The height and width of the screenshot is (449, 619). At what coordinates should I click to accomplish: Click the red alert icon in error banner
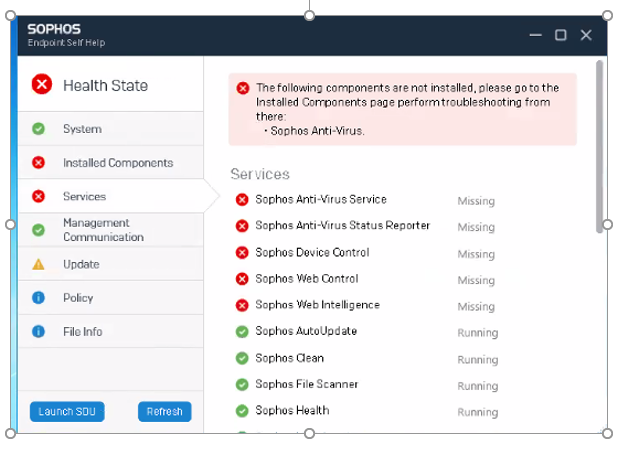(243, 88)
